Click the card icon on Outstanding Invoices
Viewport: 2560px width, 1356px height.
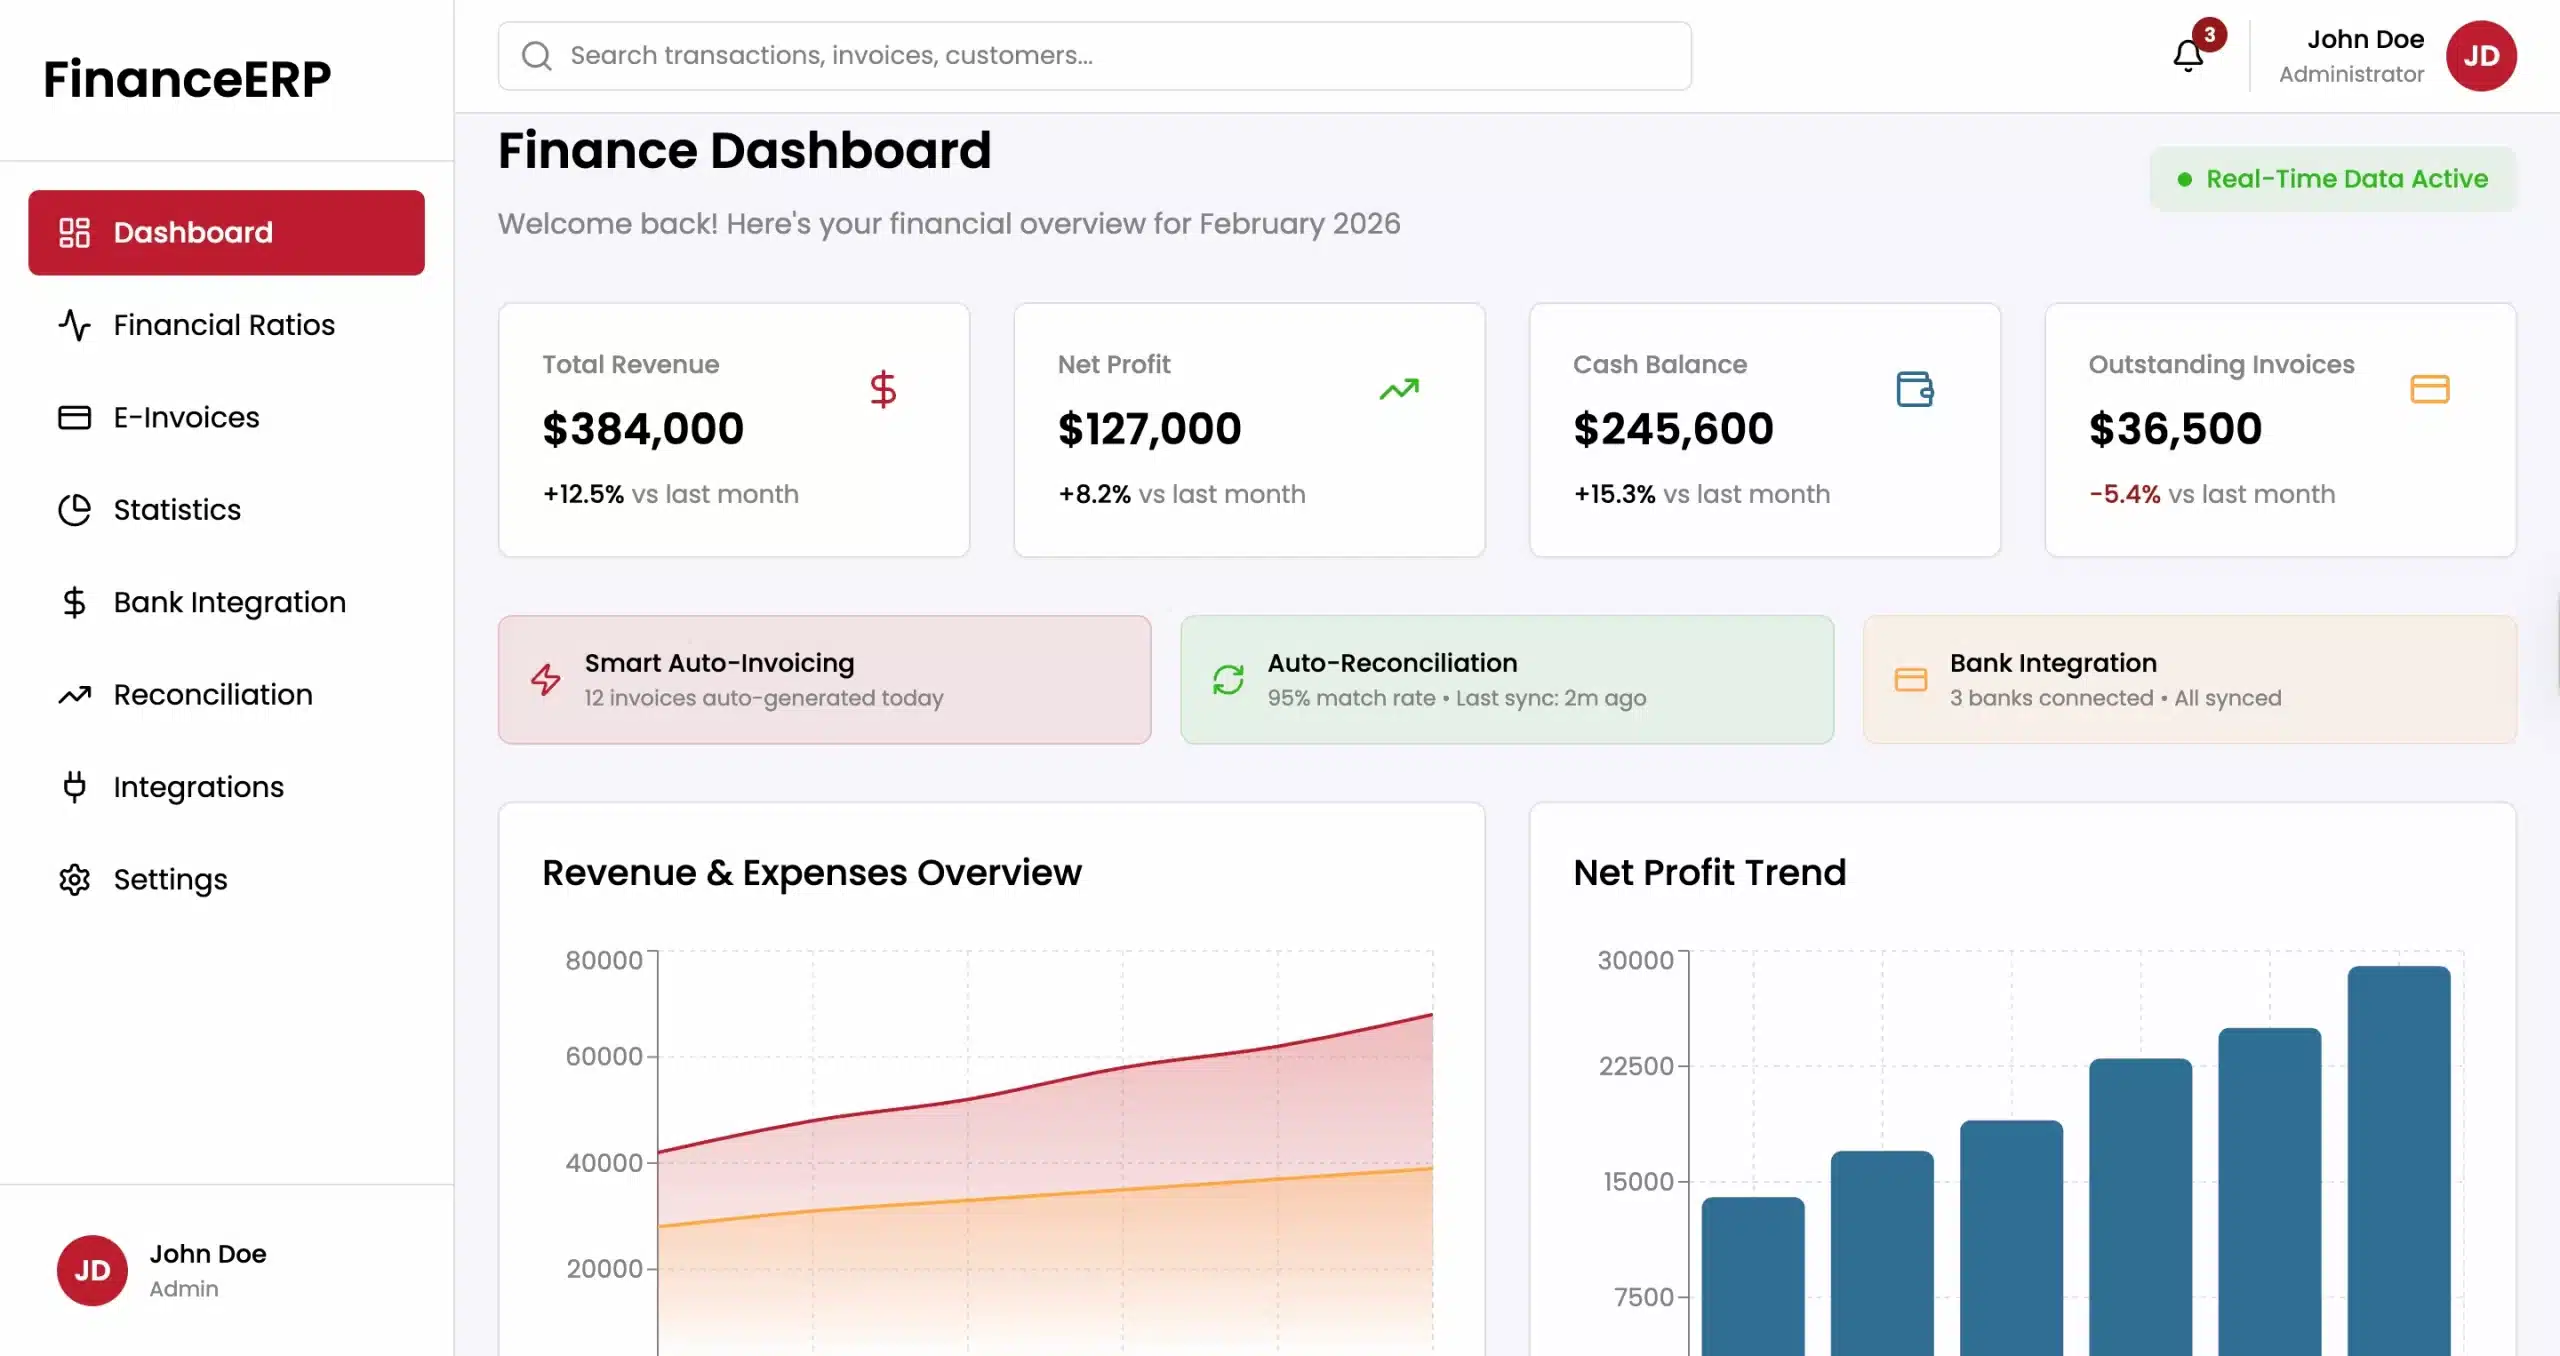point(2429,389)
